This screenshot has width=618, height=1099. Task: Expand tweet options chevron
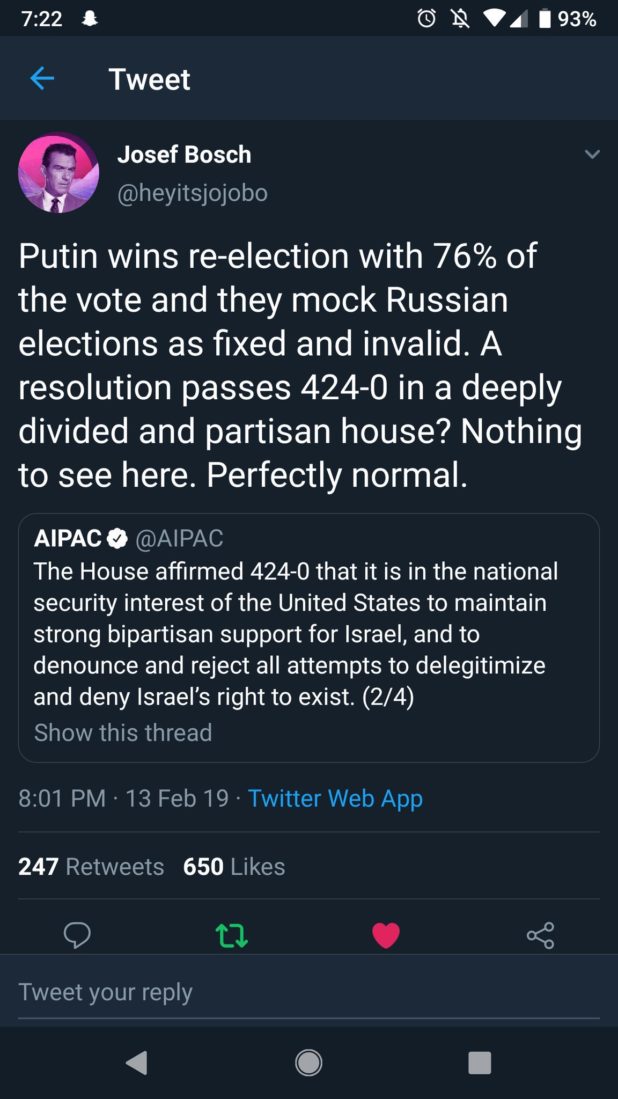(592, 155)
